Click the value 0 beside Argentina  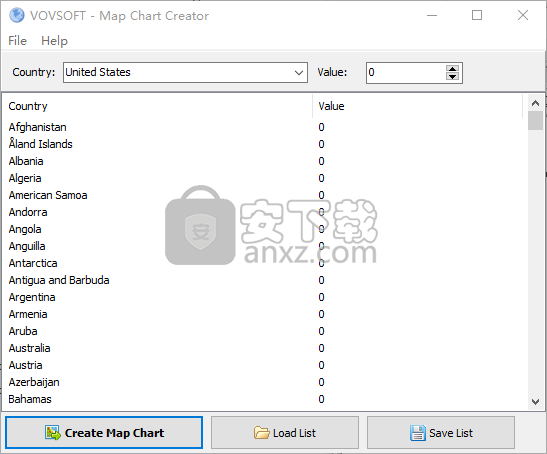click(x=321, y=297)
